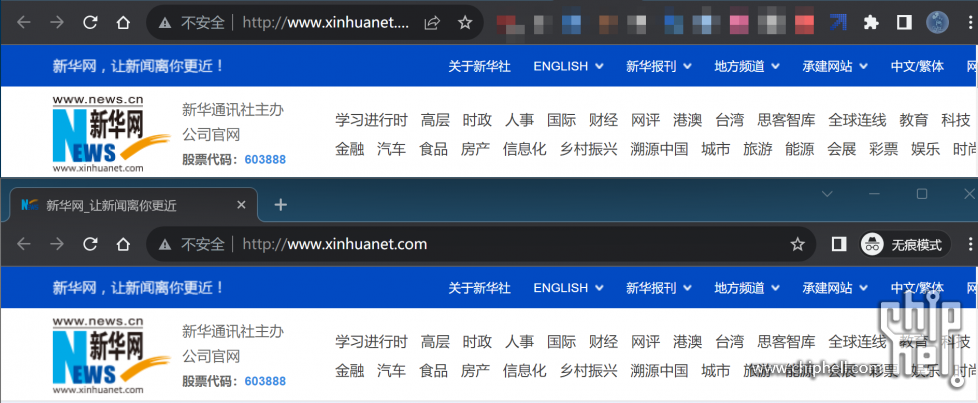
Task: Reload page in the top browser window
Action: (x=90, y=23)
